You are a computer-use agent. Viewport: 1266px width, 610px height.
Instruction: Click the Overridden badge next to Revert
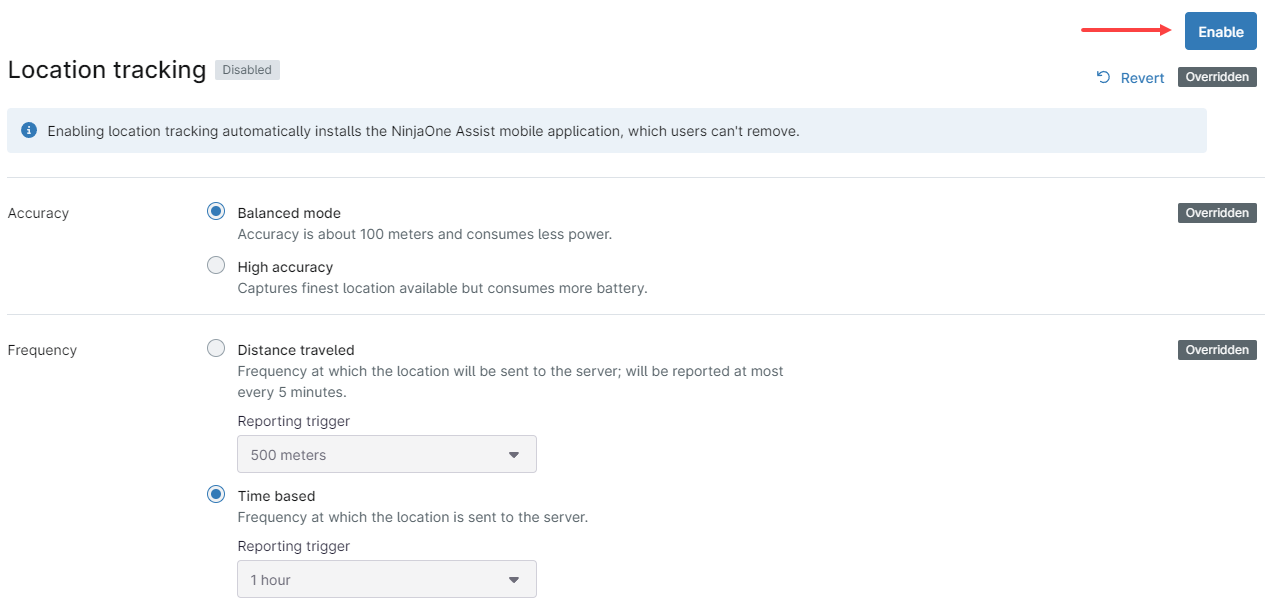pos(1217,76)
